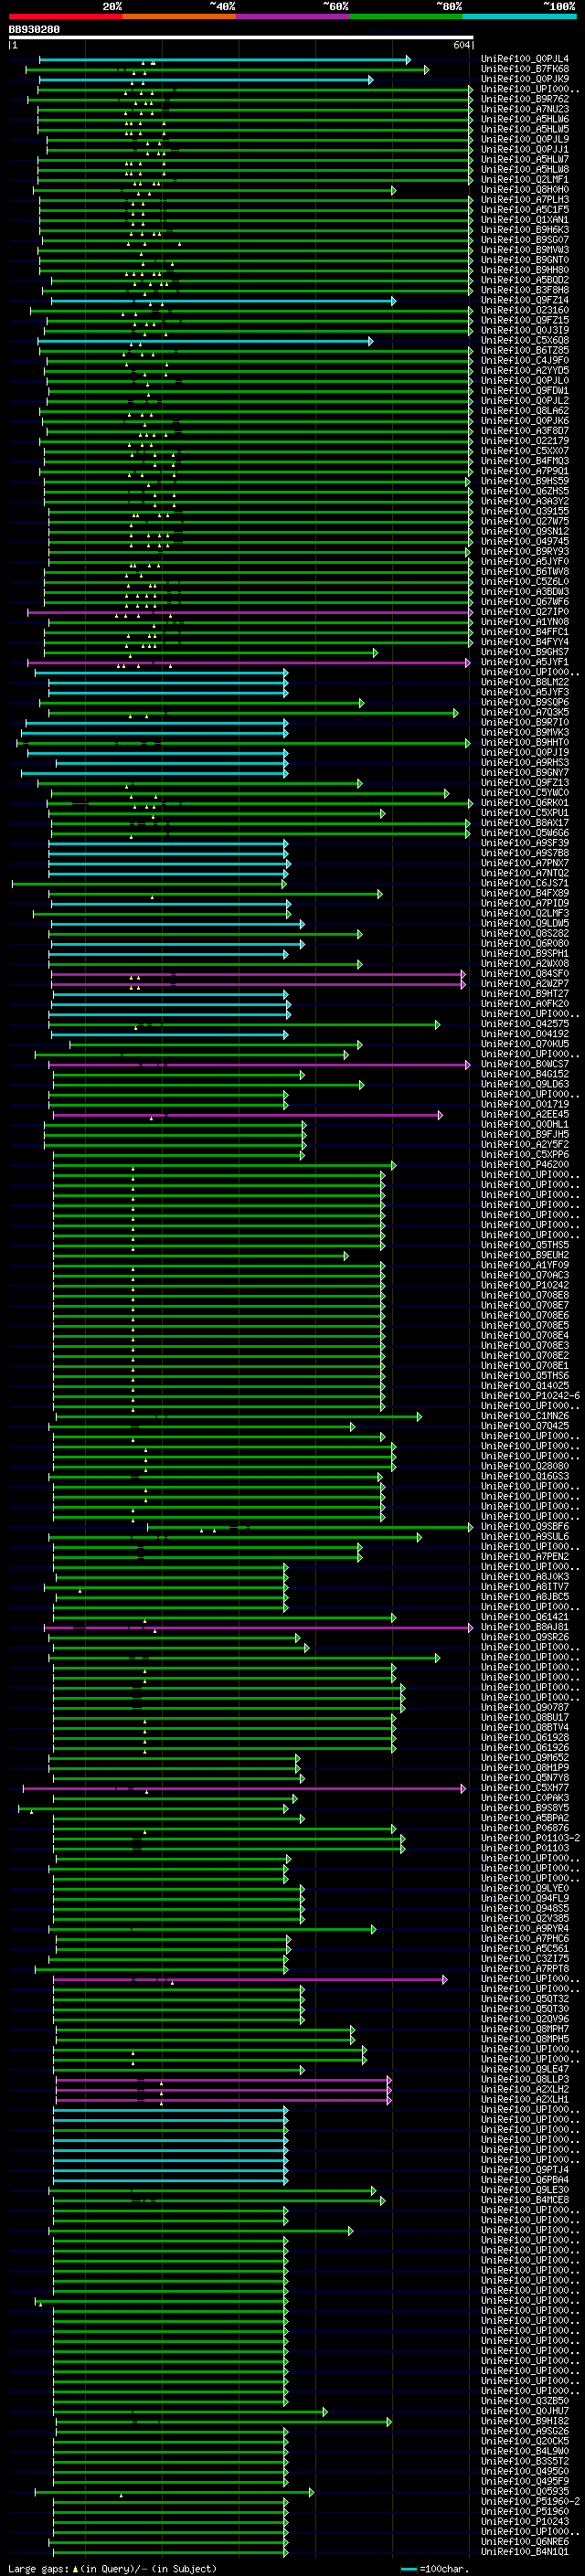
Task: Click label UniRef100_C1MN26
Action: [x=525, y=1416]
